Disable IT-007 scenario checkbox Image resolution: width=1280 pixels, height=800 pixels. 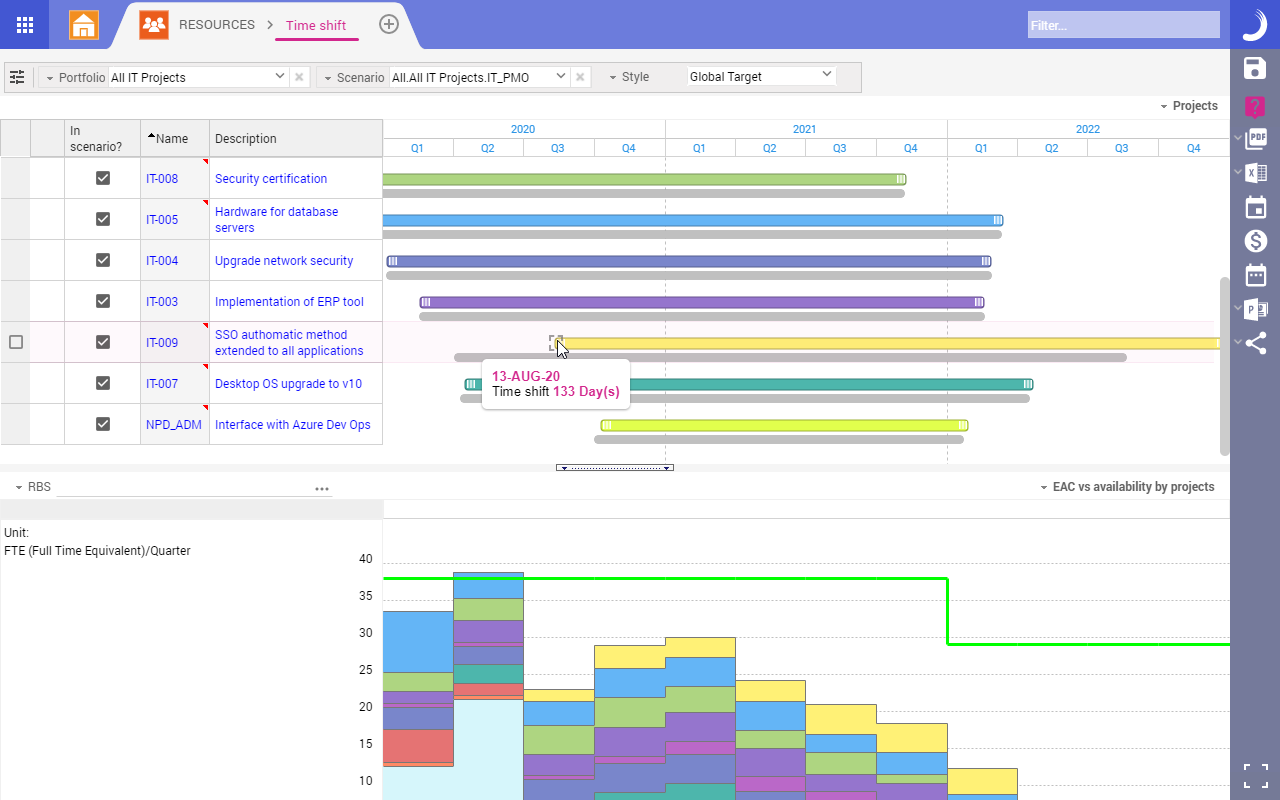tap(102, 383)
